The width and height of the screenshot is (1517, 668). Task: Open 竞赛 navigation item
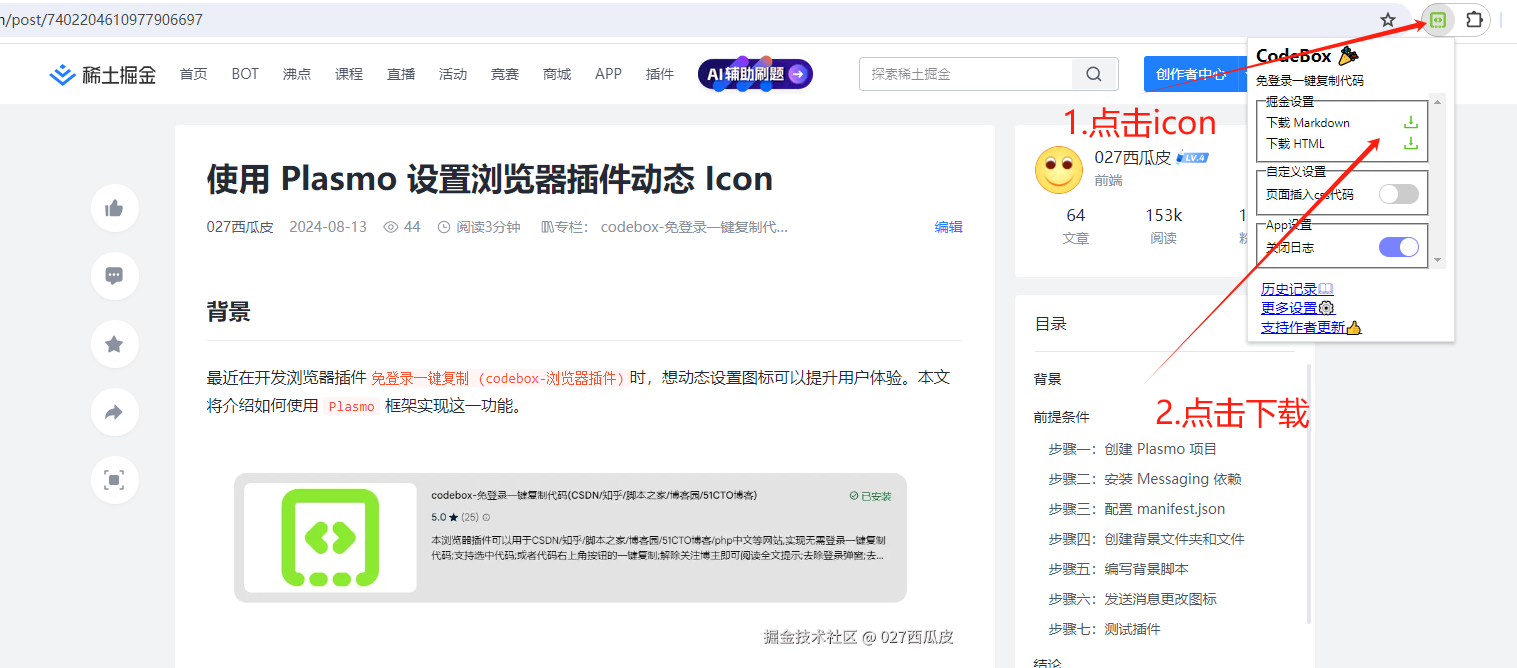505,74
